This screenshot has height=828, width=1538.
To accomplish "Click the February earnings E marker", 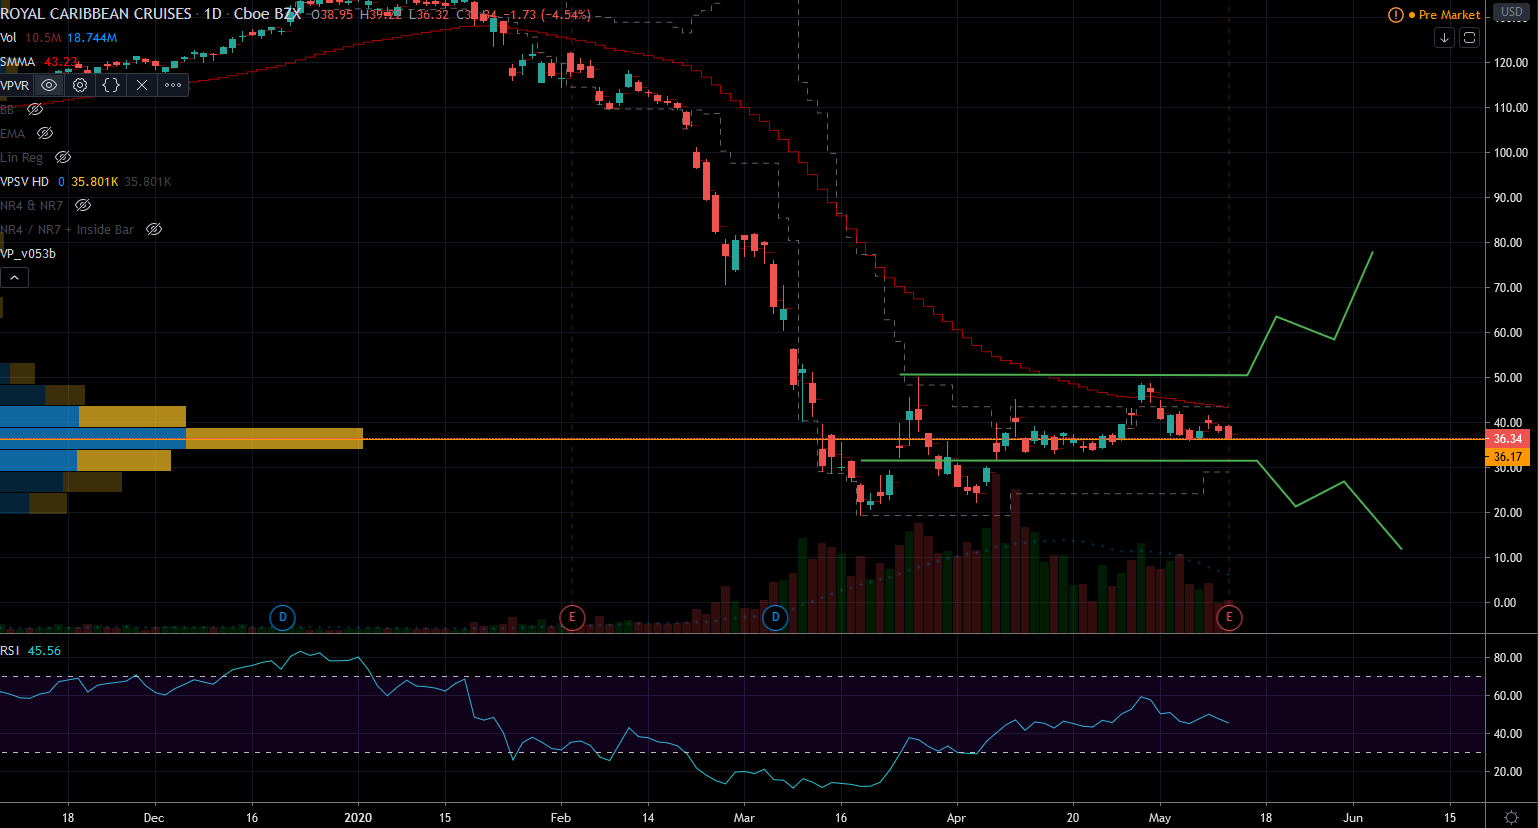I will click(572, 617).
